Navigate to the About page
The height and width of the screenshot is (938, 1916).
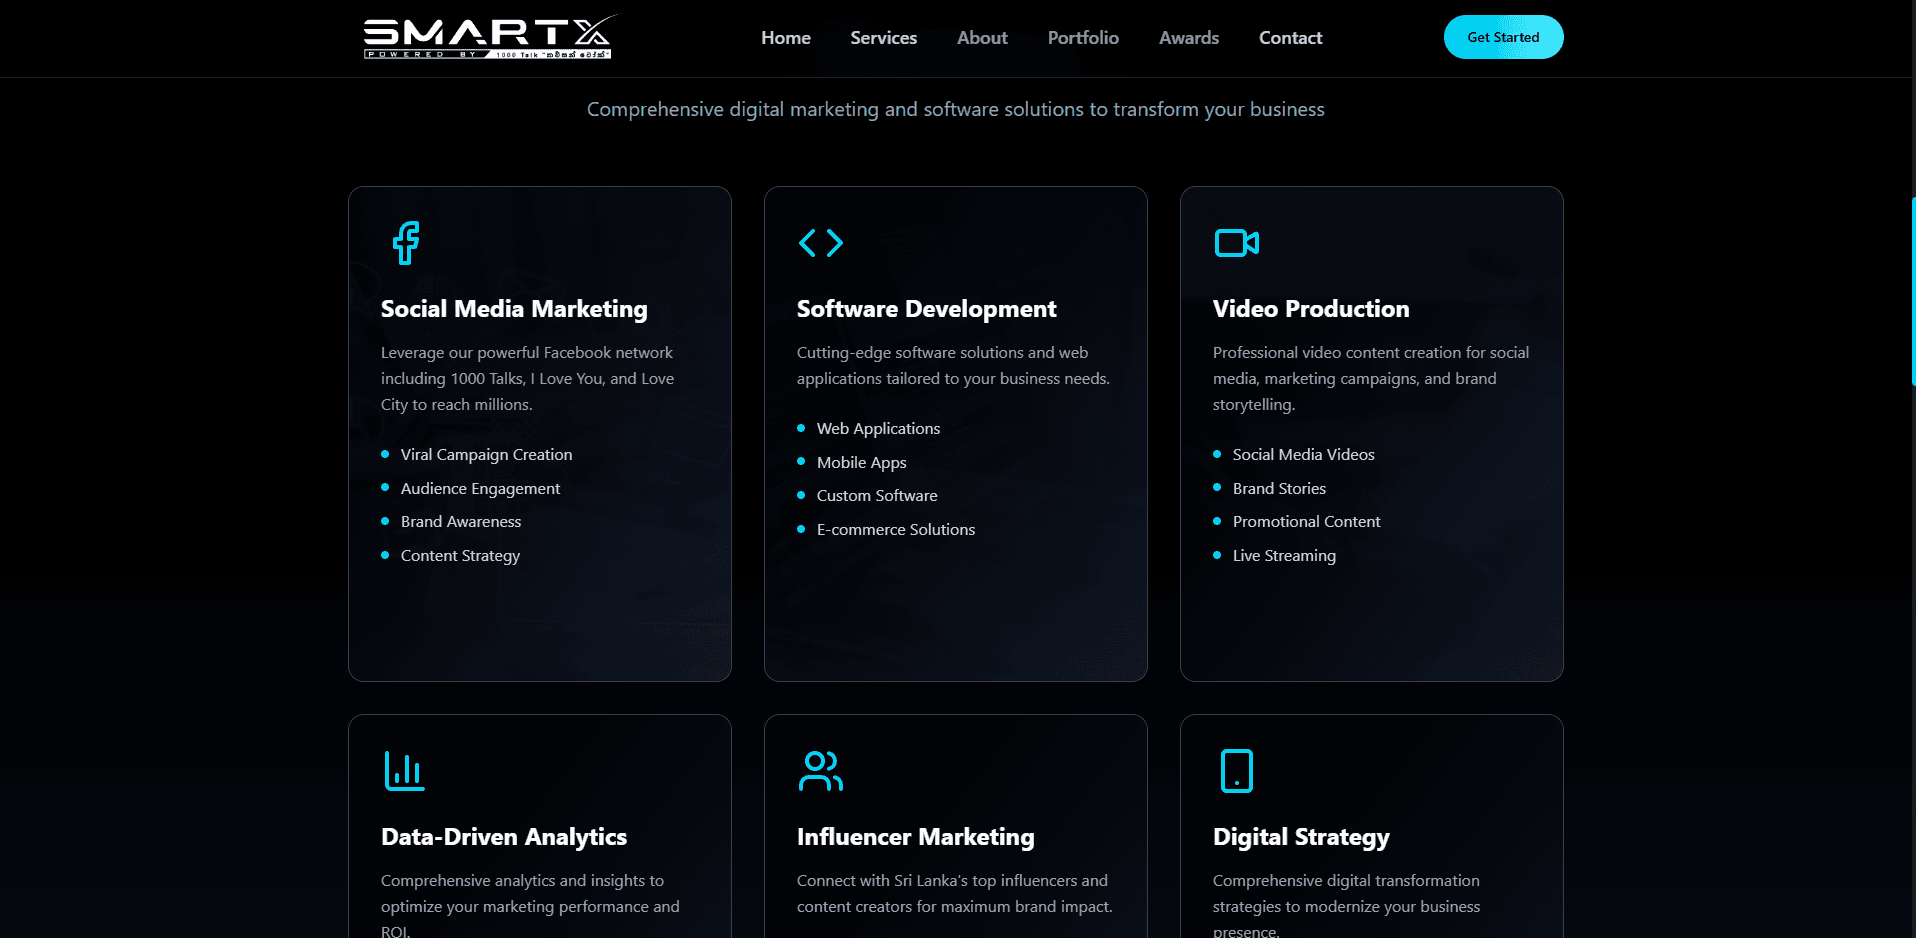coord(981,38)
